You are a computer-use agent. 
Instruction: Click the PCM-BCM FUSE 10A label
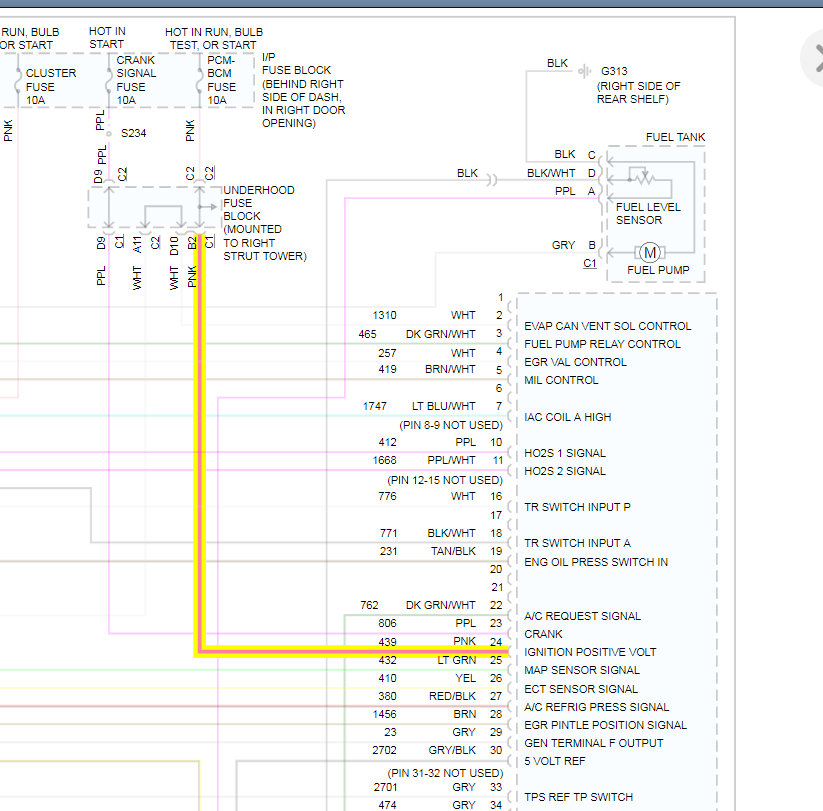click(x=221, y=80)
